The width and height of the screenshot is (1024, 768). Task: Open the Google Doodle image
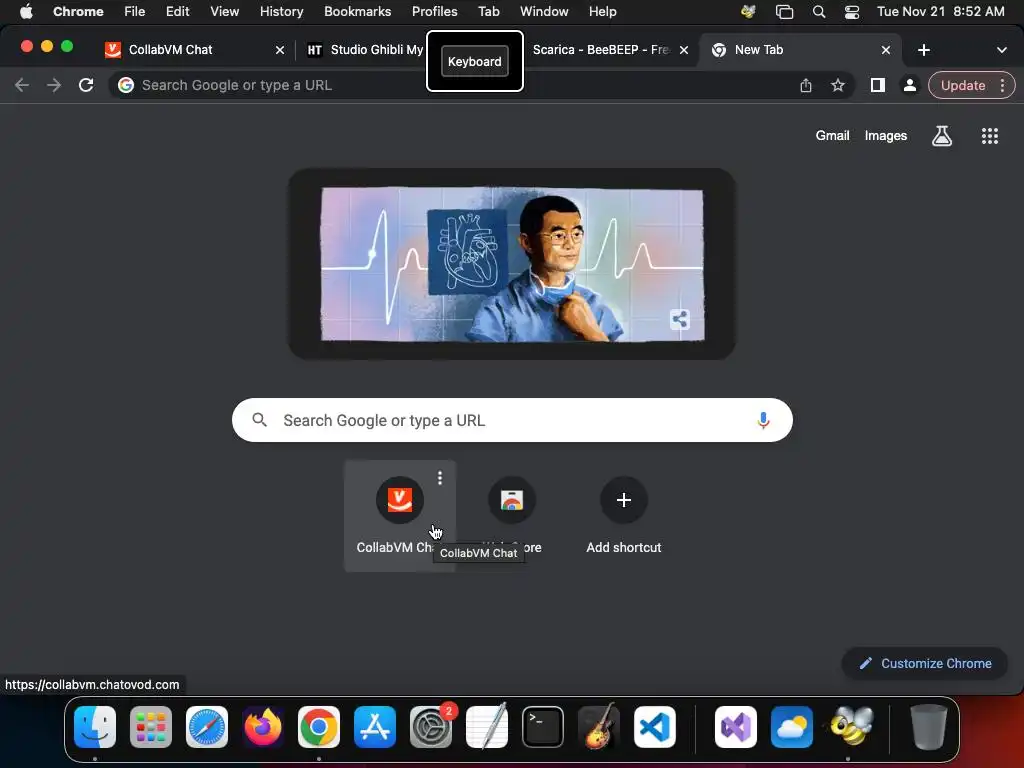tap(512, 264)
